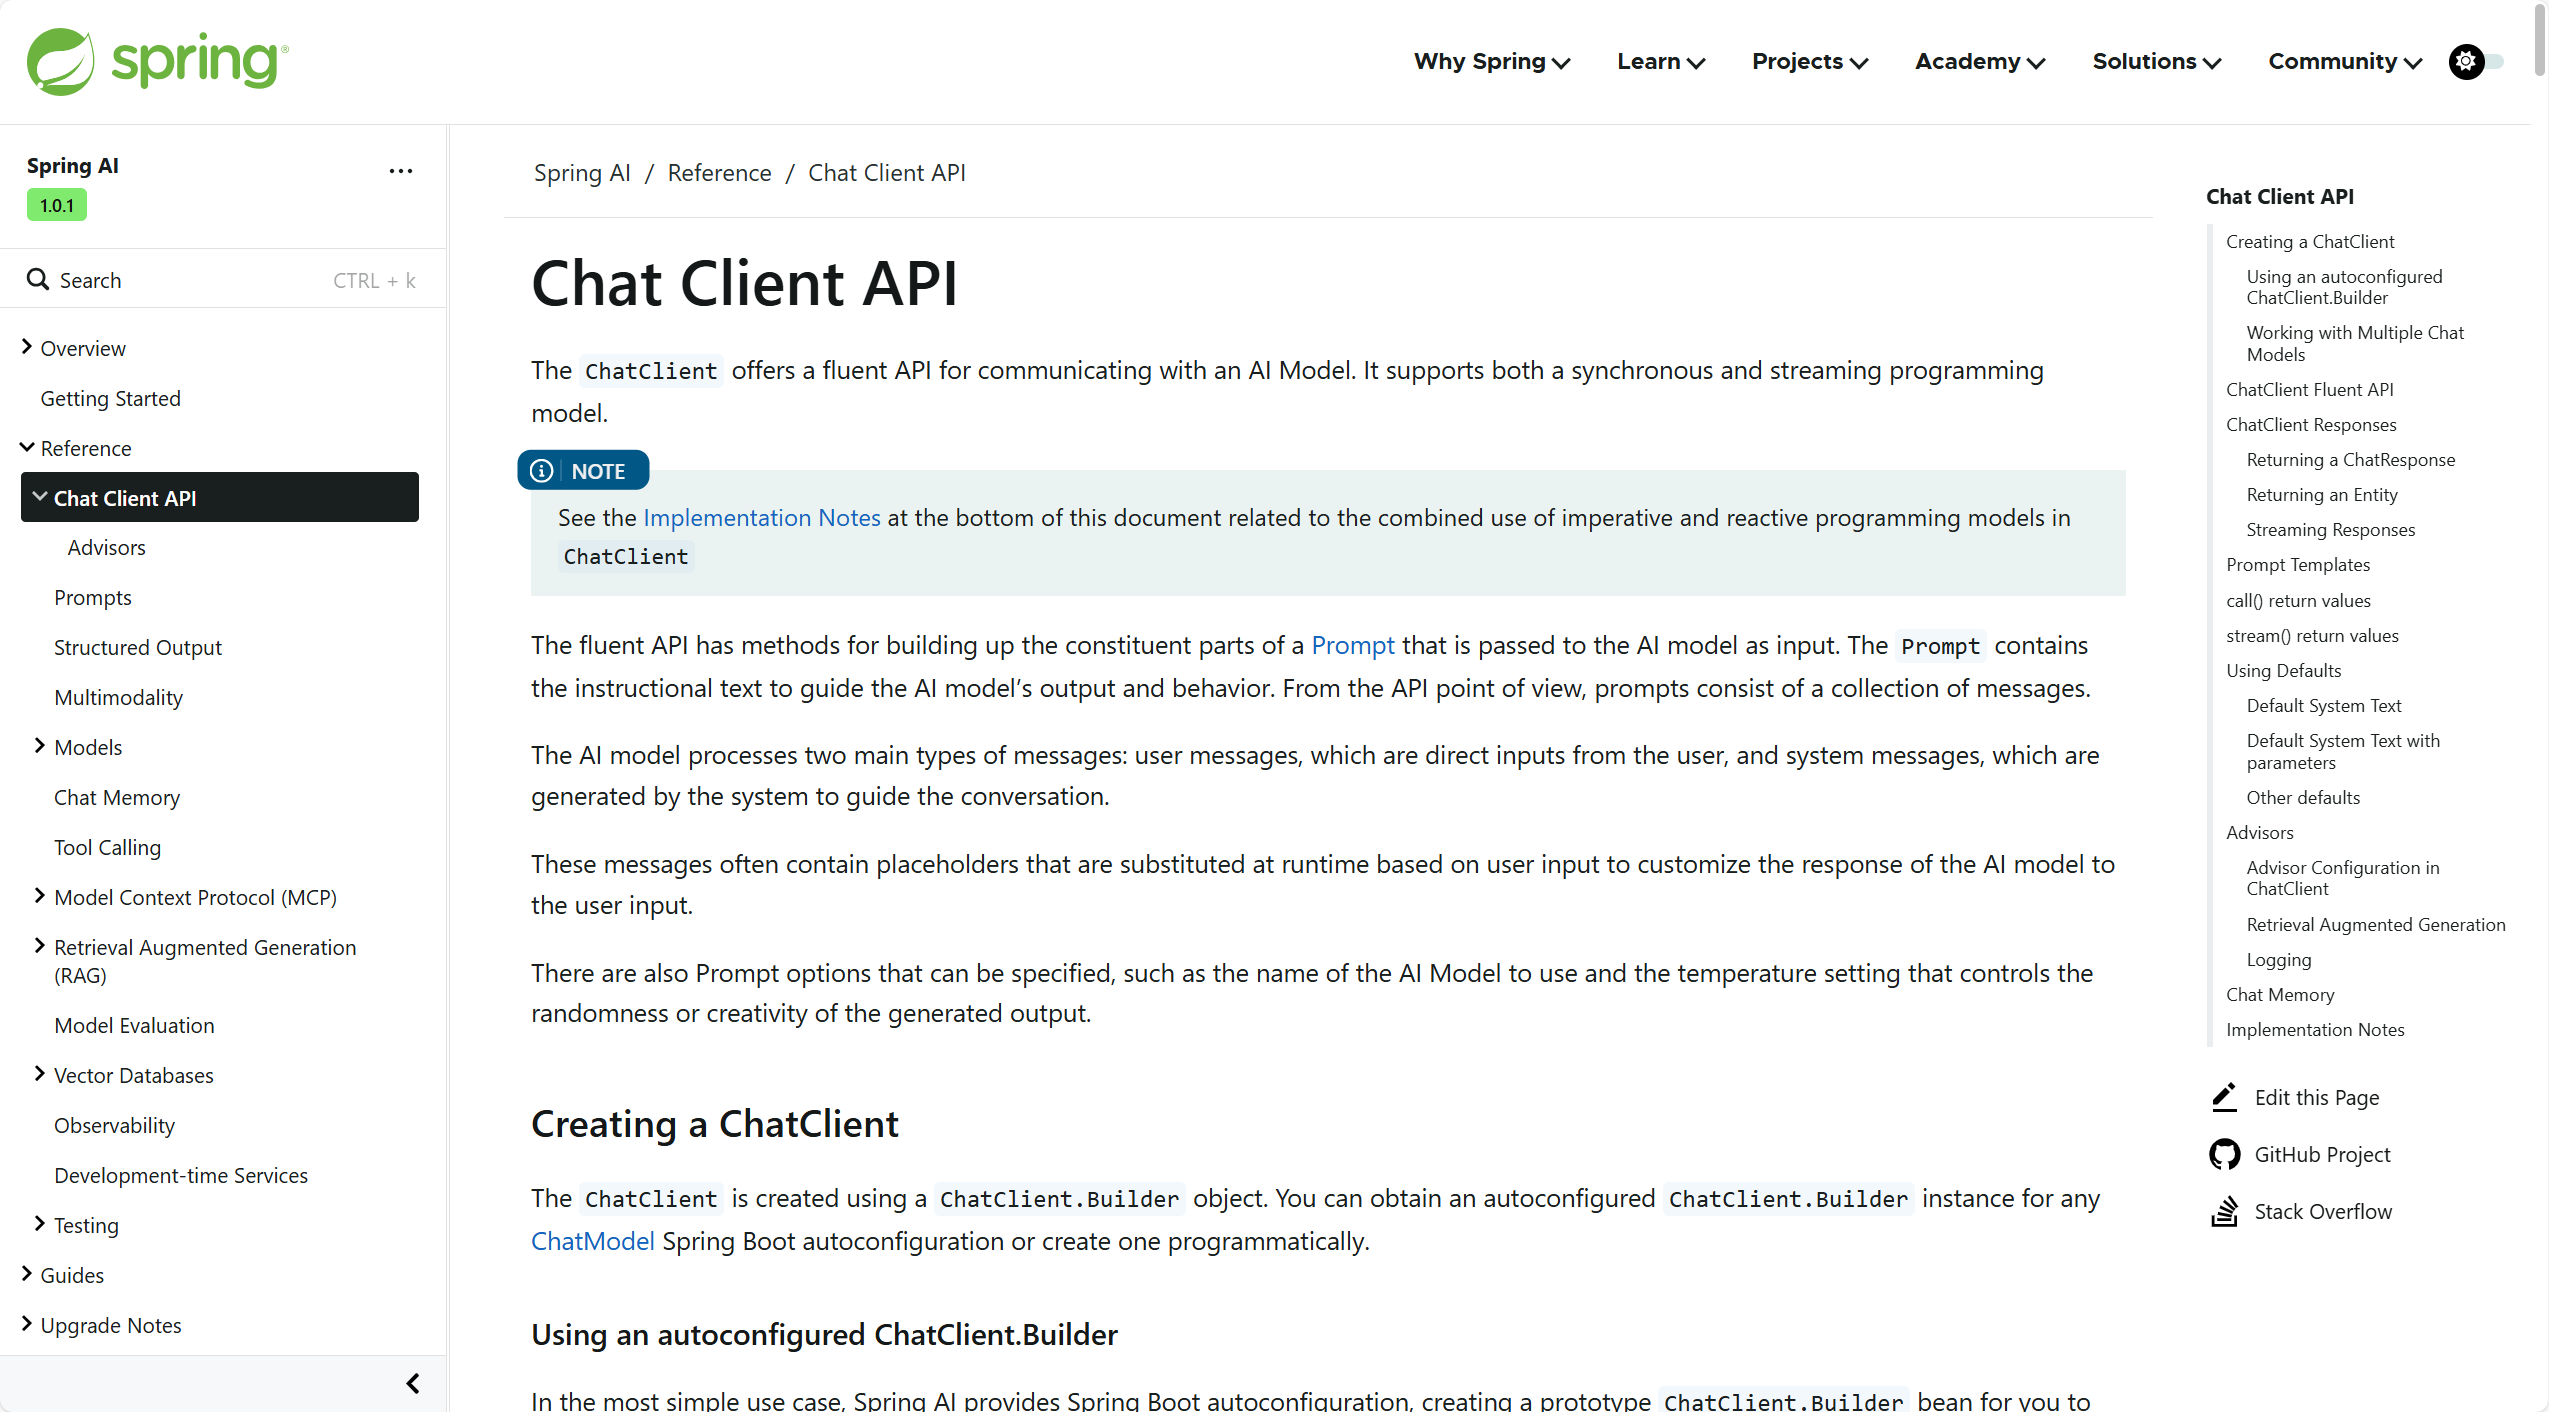Open Model Evaluation in the sidebar
The height and width of the screenshot is (1412, 2549).
(x=134, y=1025)
